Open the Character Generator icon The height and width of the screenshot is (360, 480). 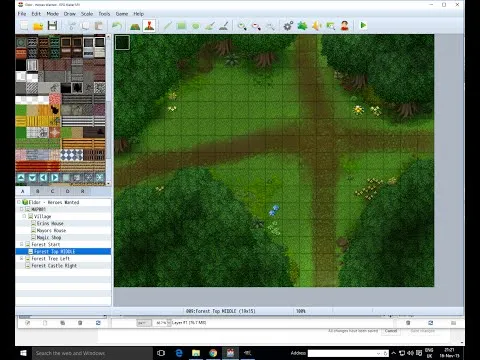(344, 26)
